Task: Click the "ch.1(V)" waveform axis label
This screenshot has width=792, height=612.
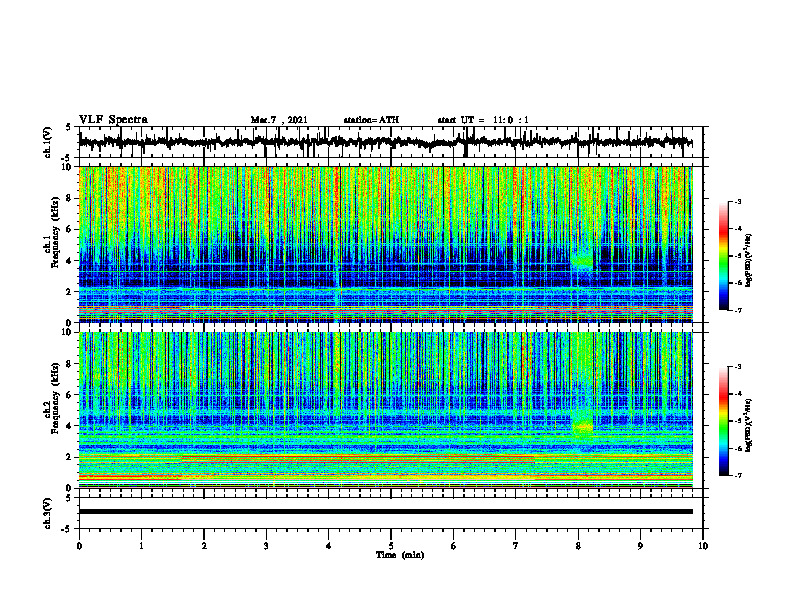Action: (x=48, y=142)
